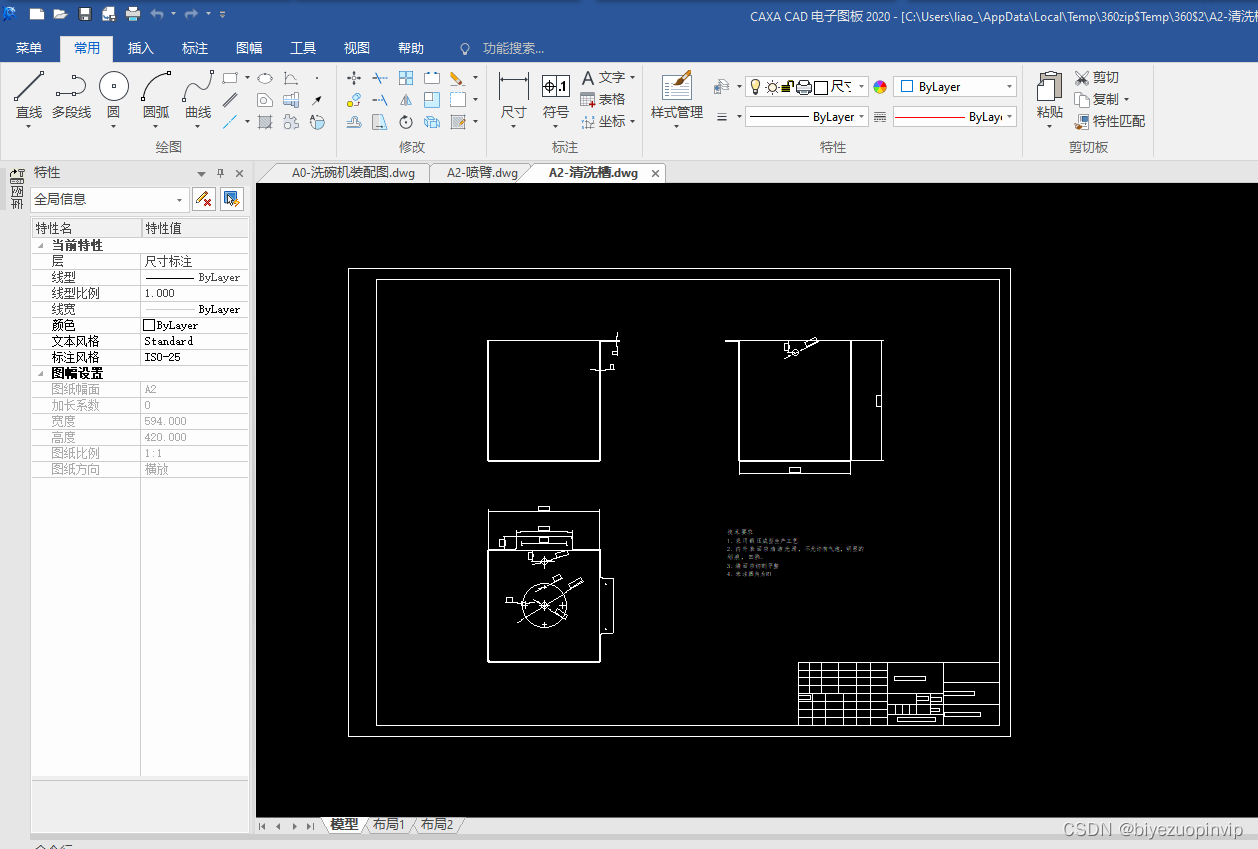Click the 功能搜索 search field

513,48
